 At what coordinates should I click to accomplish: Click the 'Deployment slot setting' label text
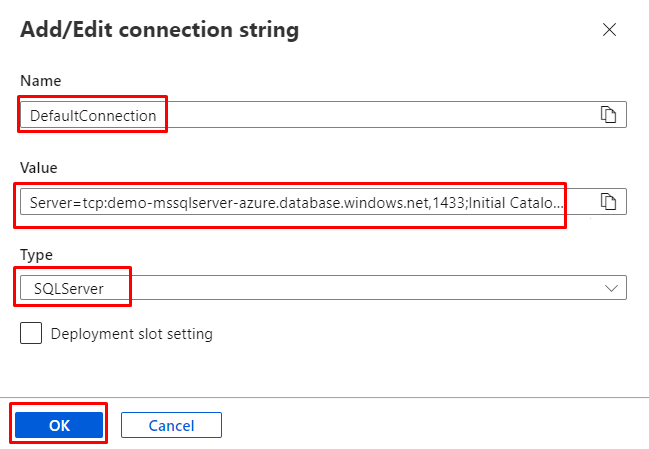pos(132,334)
